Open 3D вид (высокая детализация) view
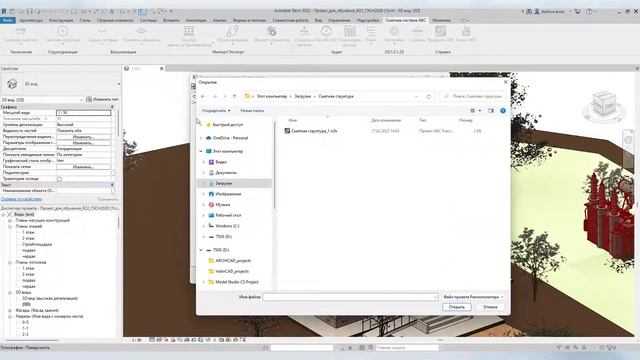 click(50, 298)
